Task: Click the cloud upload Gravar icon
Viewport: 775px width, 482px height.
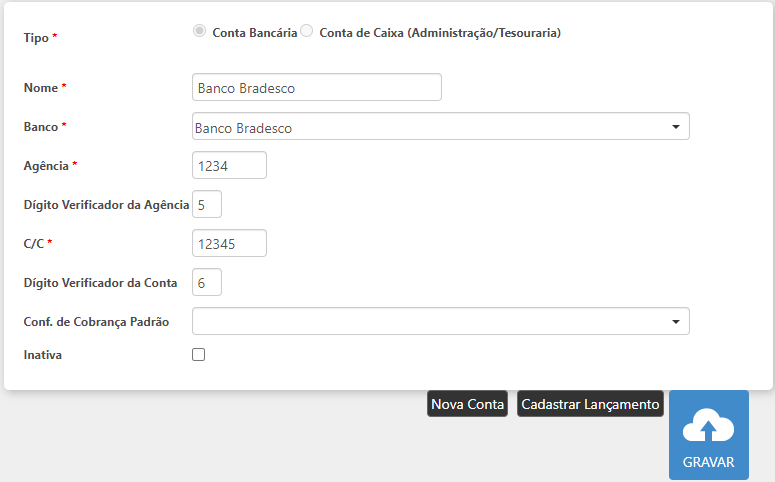Action: tap(708, 427)
